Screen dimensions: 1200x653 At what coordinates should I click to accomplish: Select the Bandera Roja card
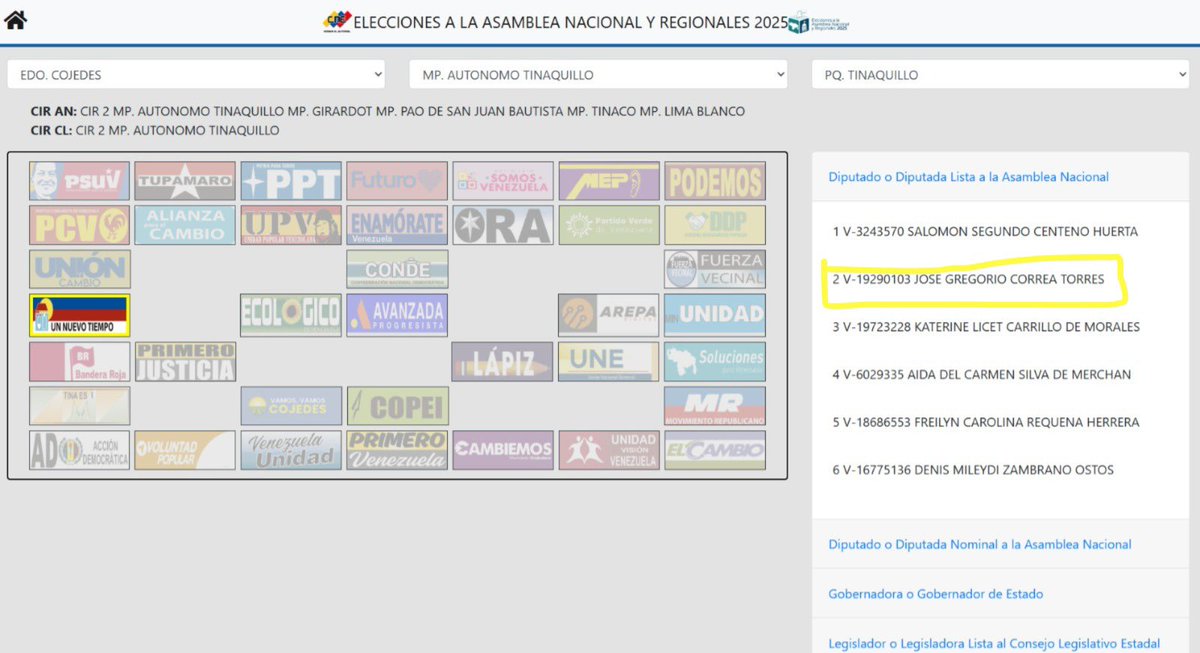pyautogui.click(x=79, y=361)
